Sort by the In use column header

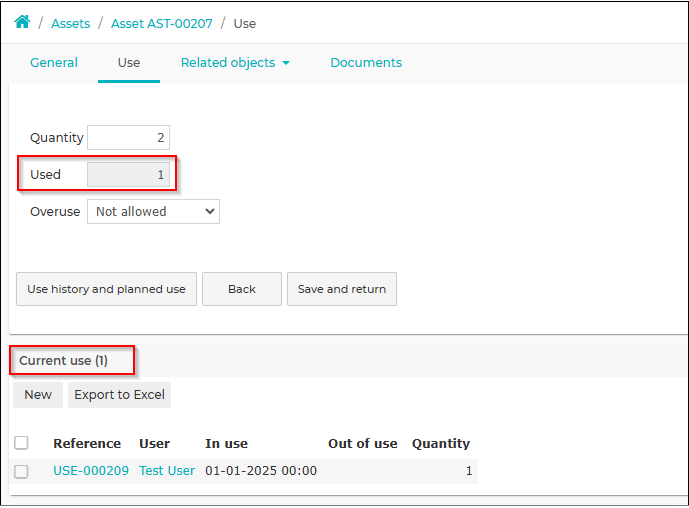point(226,444)
